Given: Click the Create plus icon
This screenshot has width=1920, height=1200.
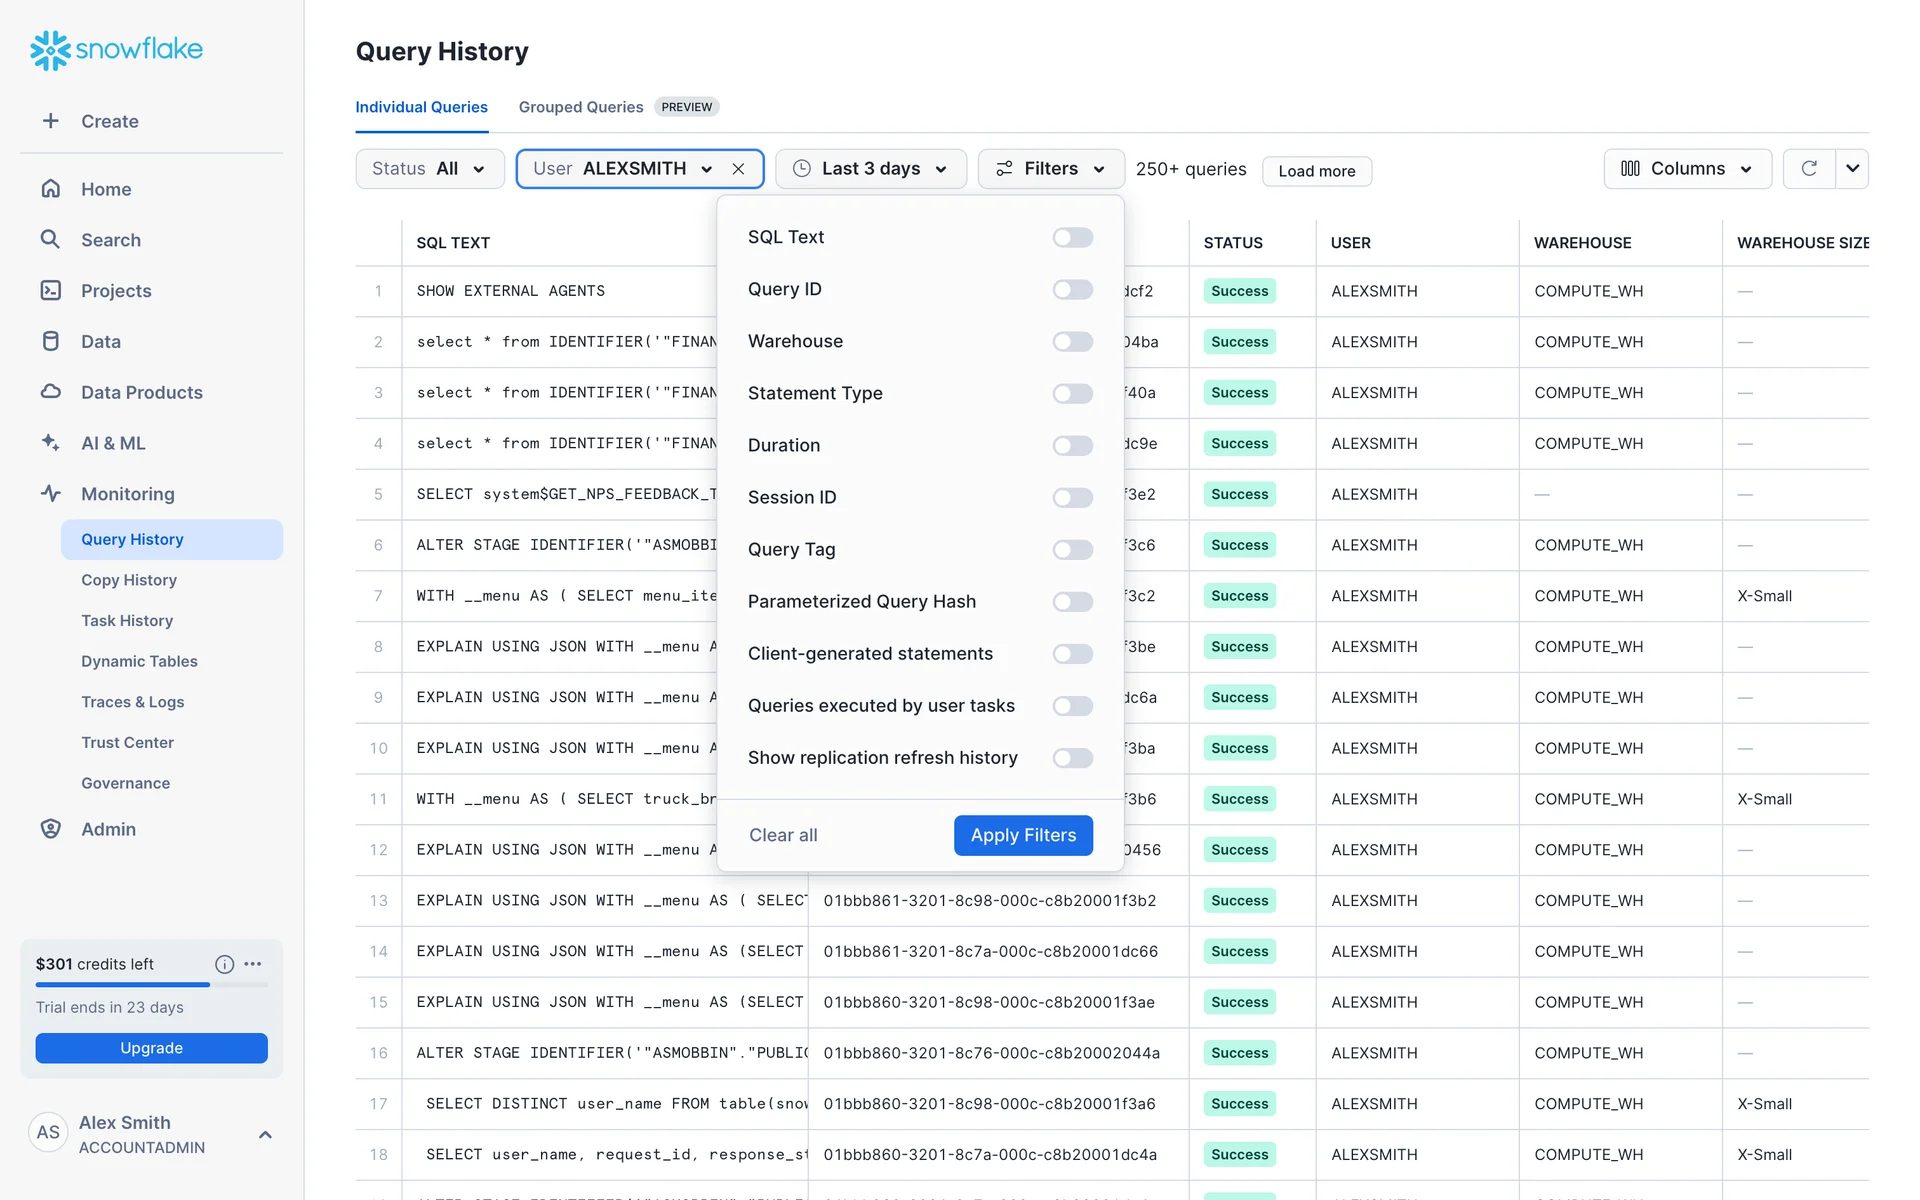Looking at the screenshot, I should point(50,121).
